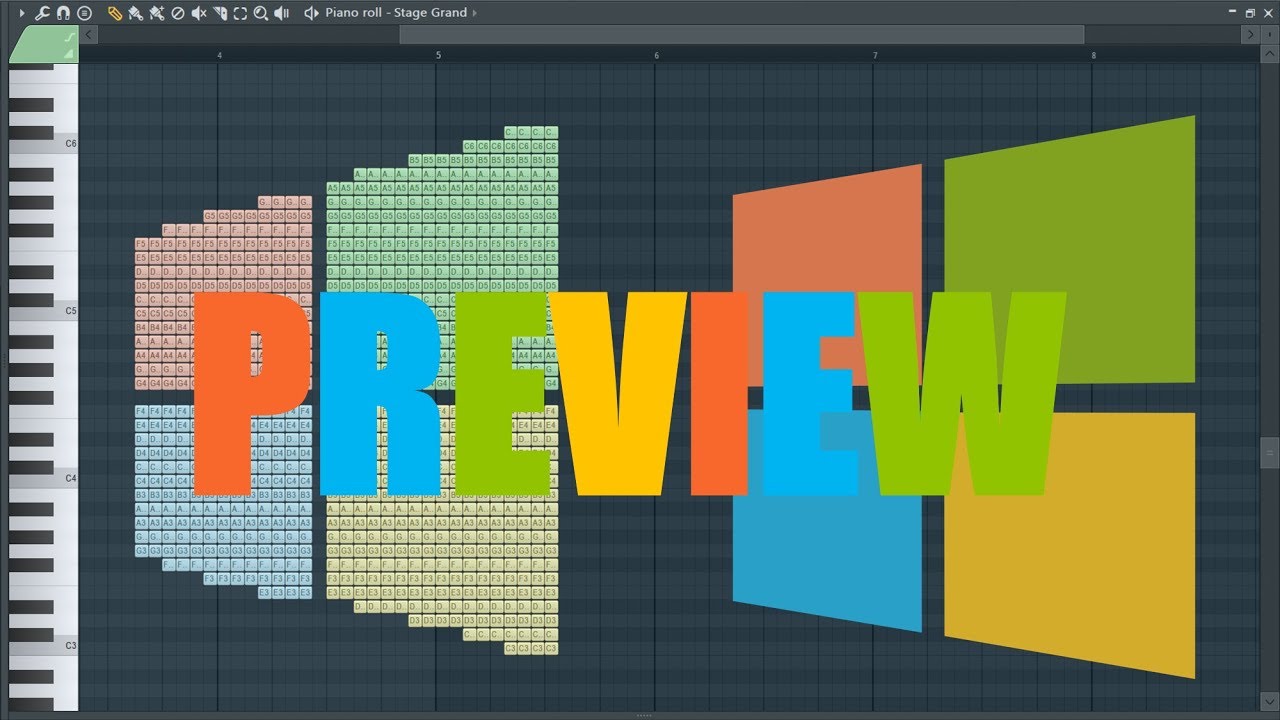Open the target channel arrow after Stage Grand
1280x720 pixels.
pos(475,13)
